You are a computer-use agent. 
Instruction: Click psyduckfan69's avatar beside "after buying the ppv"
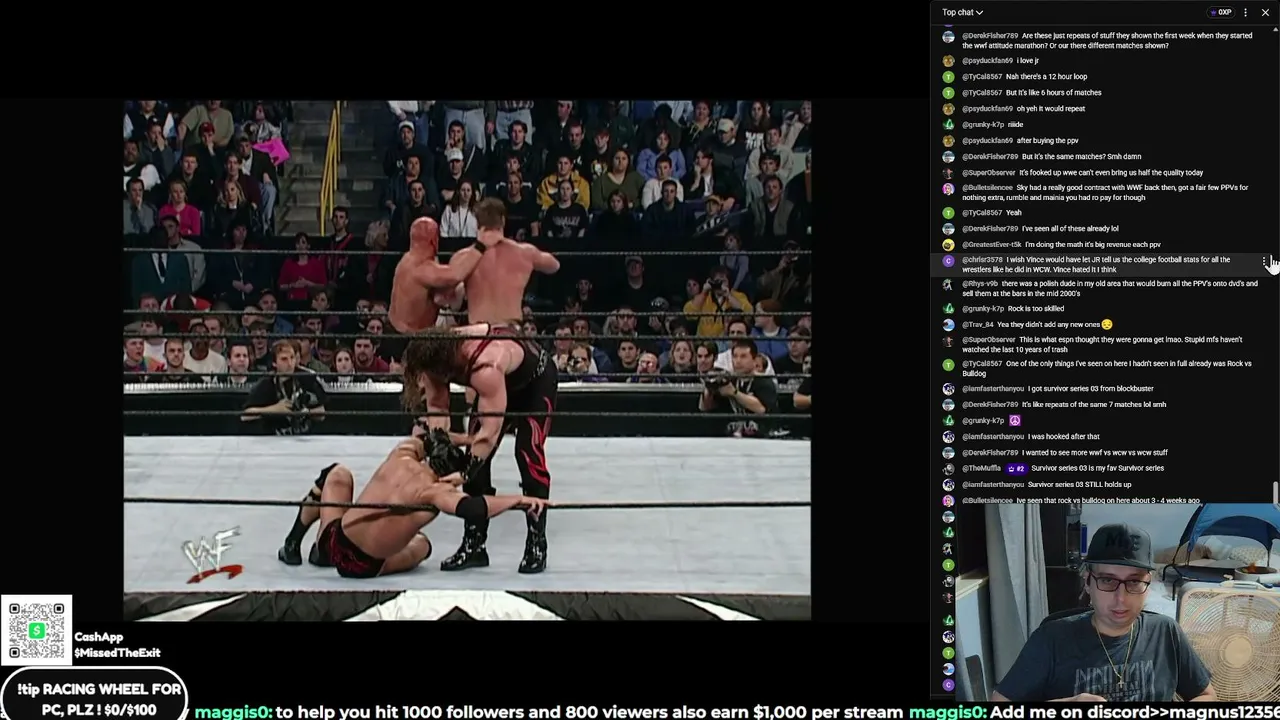(x=948, y=141)
